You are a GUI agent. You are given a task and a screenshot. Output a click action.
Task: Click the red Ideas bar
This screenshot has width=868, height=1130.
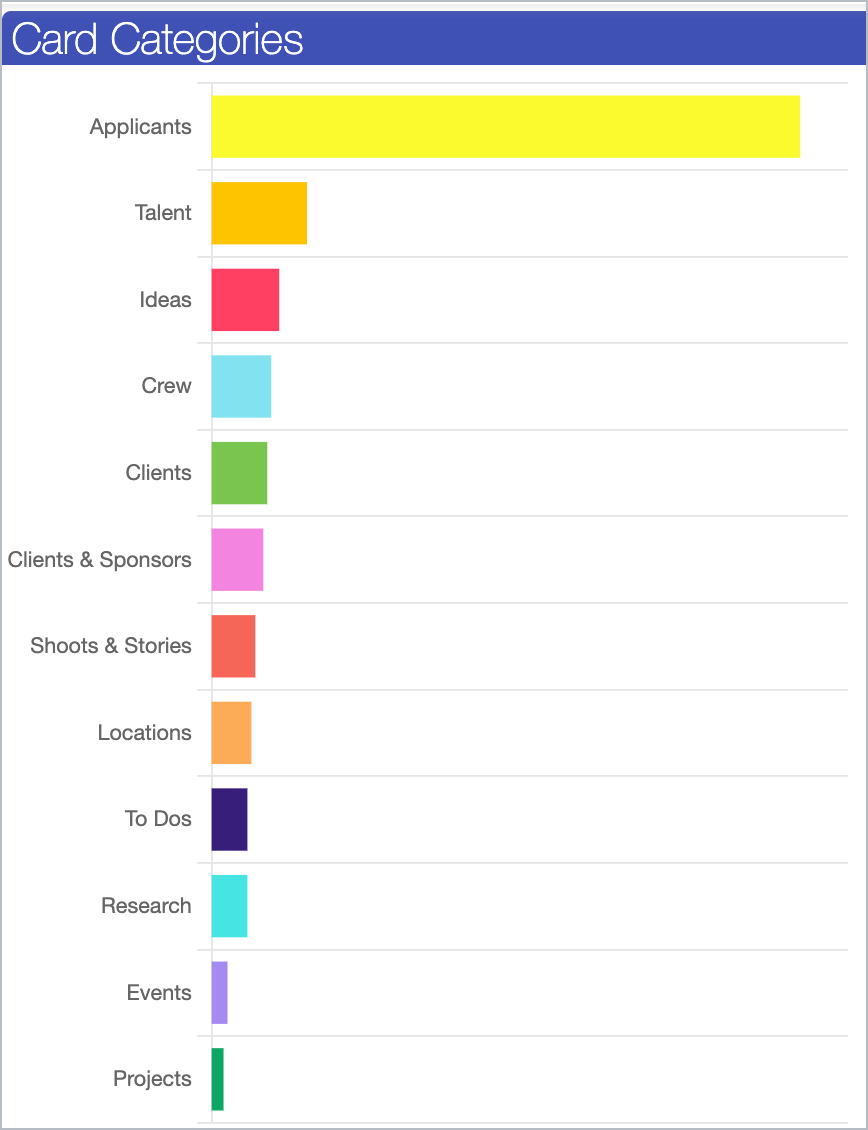245,300
